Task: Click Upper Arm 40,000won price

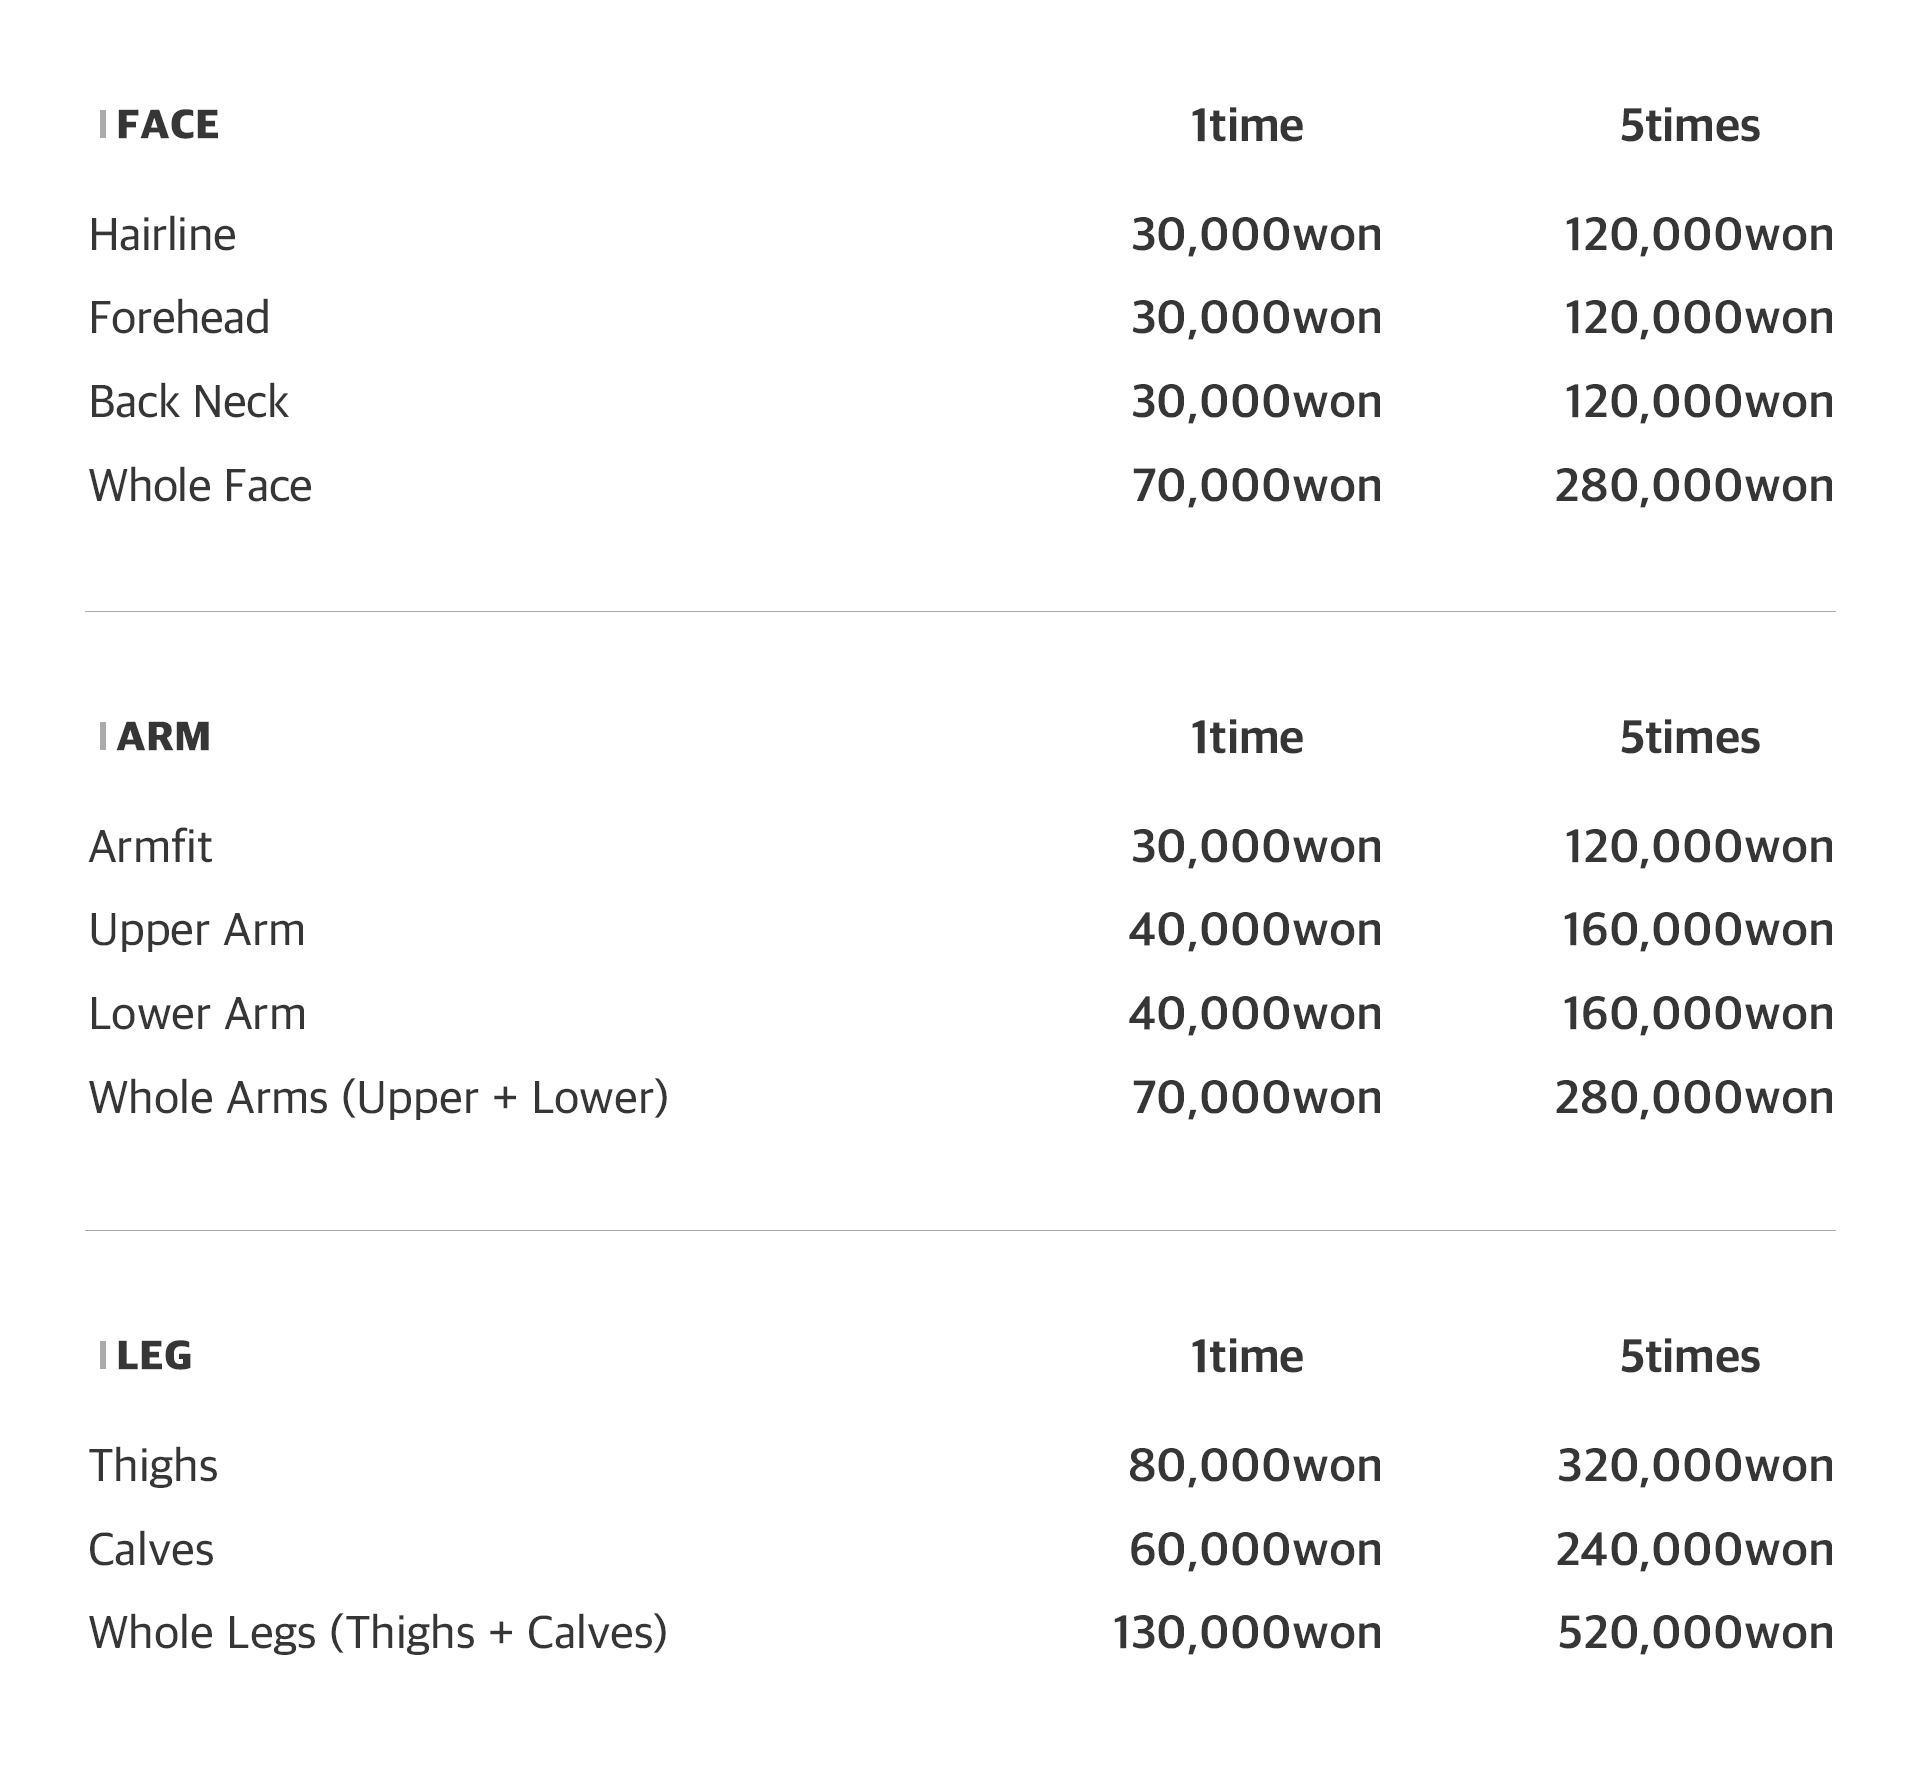Action: coord(1255,930)
